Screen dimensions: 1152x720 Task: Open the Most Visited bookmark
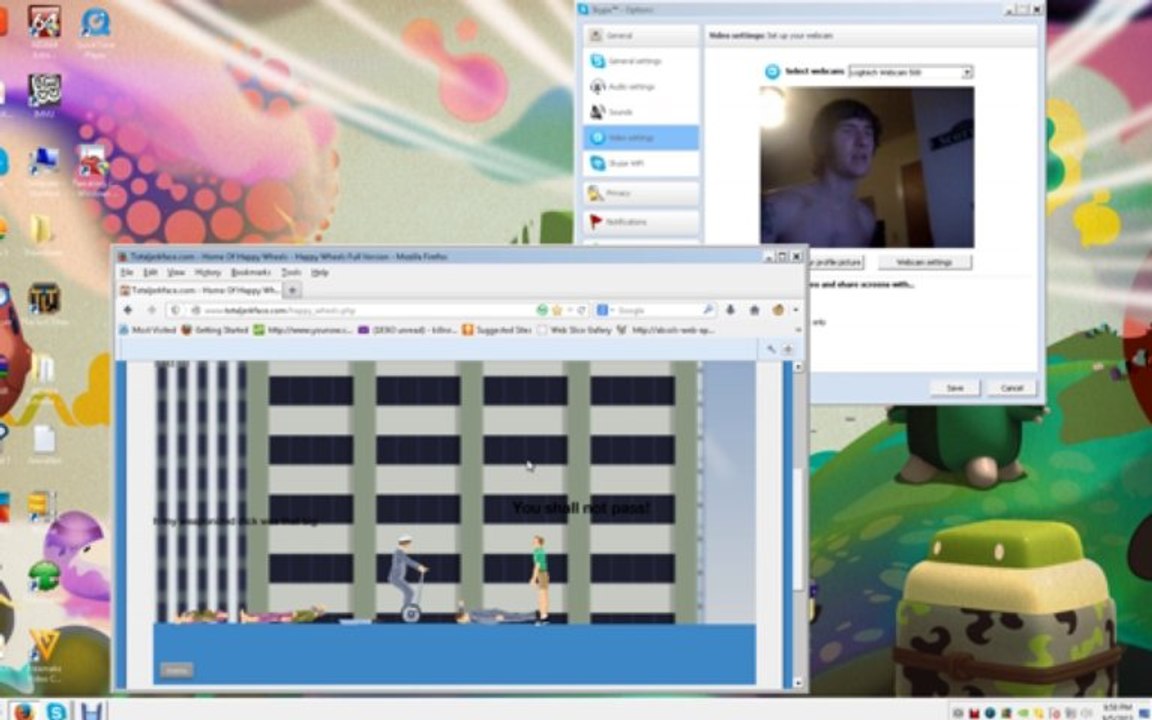tap(148, 331)
